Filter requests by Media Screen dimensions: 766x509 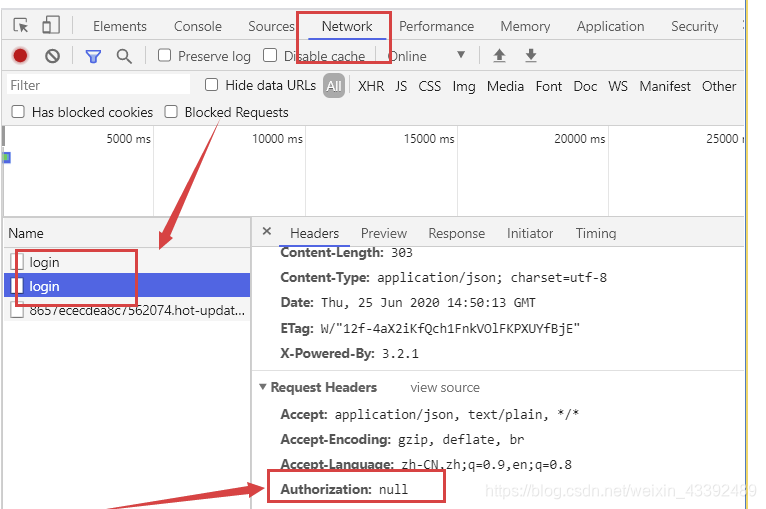point(505,86)
